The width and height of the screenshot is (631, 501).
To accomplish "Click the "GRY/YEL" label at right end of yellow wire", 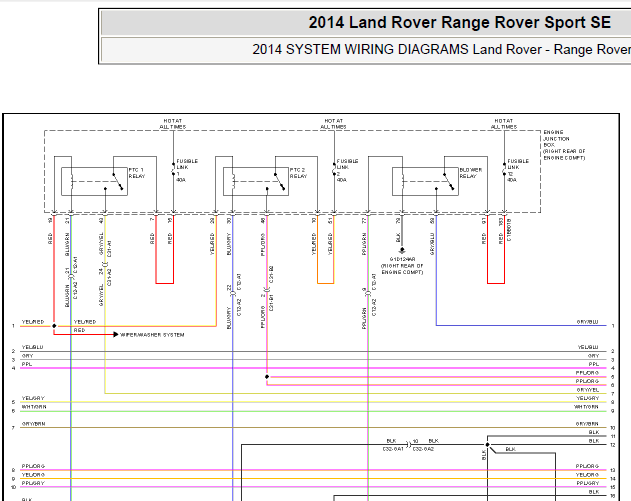I will 588,390.
